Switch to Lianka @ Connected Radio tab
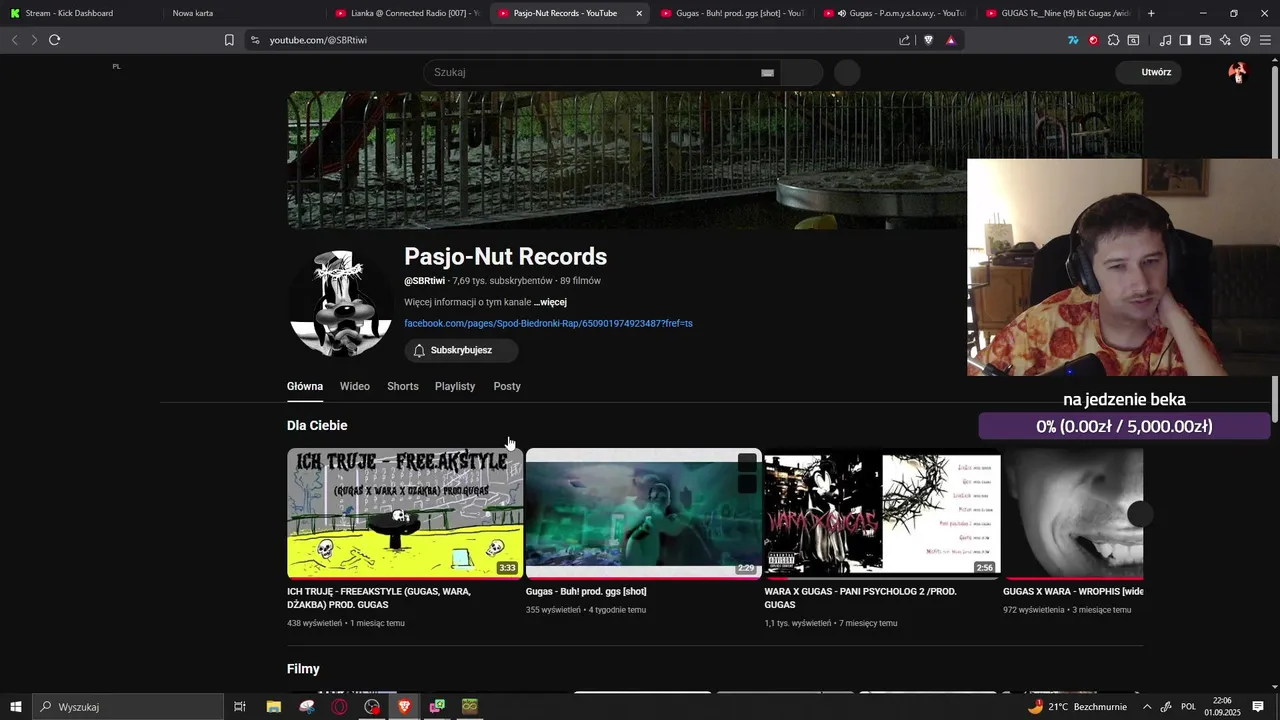Image resolution: width=1280 pixels, height=720 pixels. (407, 13)
